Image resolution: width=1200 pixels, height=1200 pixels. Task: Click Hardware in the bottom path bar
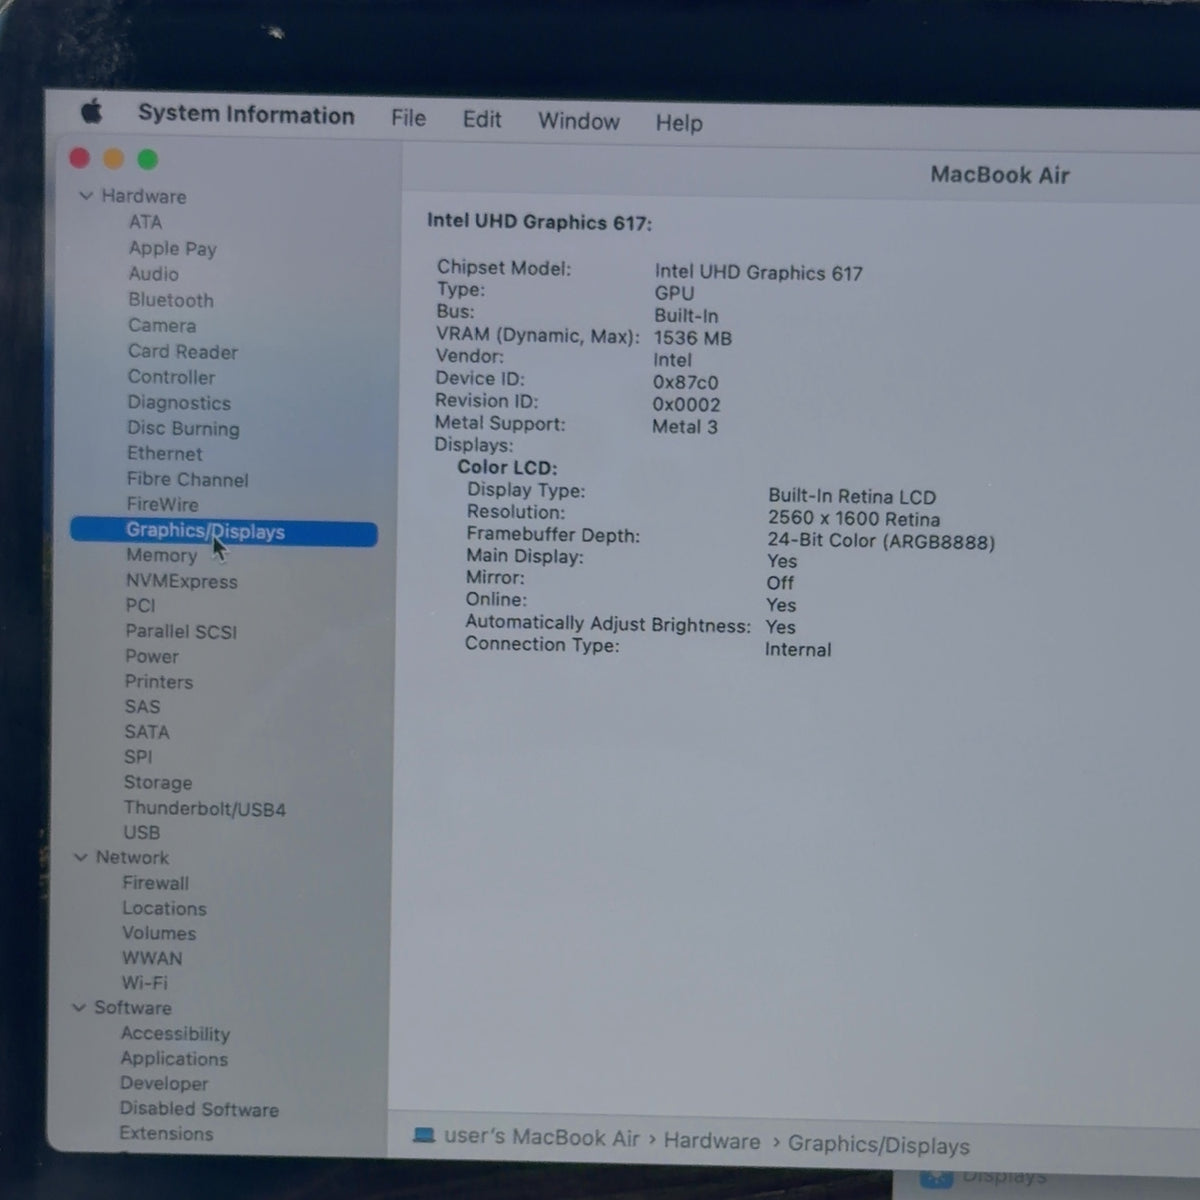[712, 1141]
